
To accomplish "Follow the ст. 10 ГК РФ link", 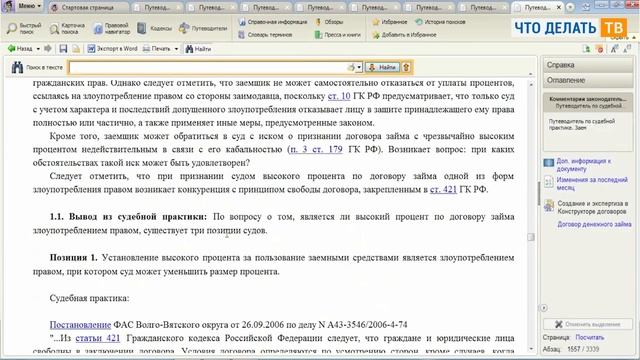I will 339,96.
